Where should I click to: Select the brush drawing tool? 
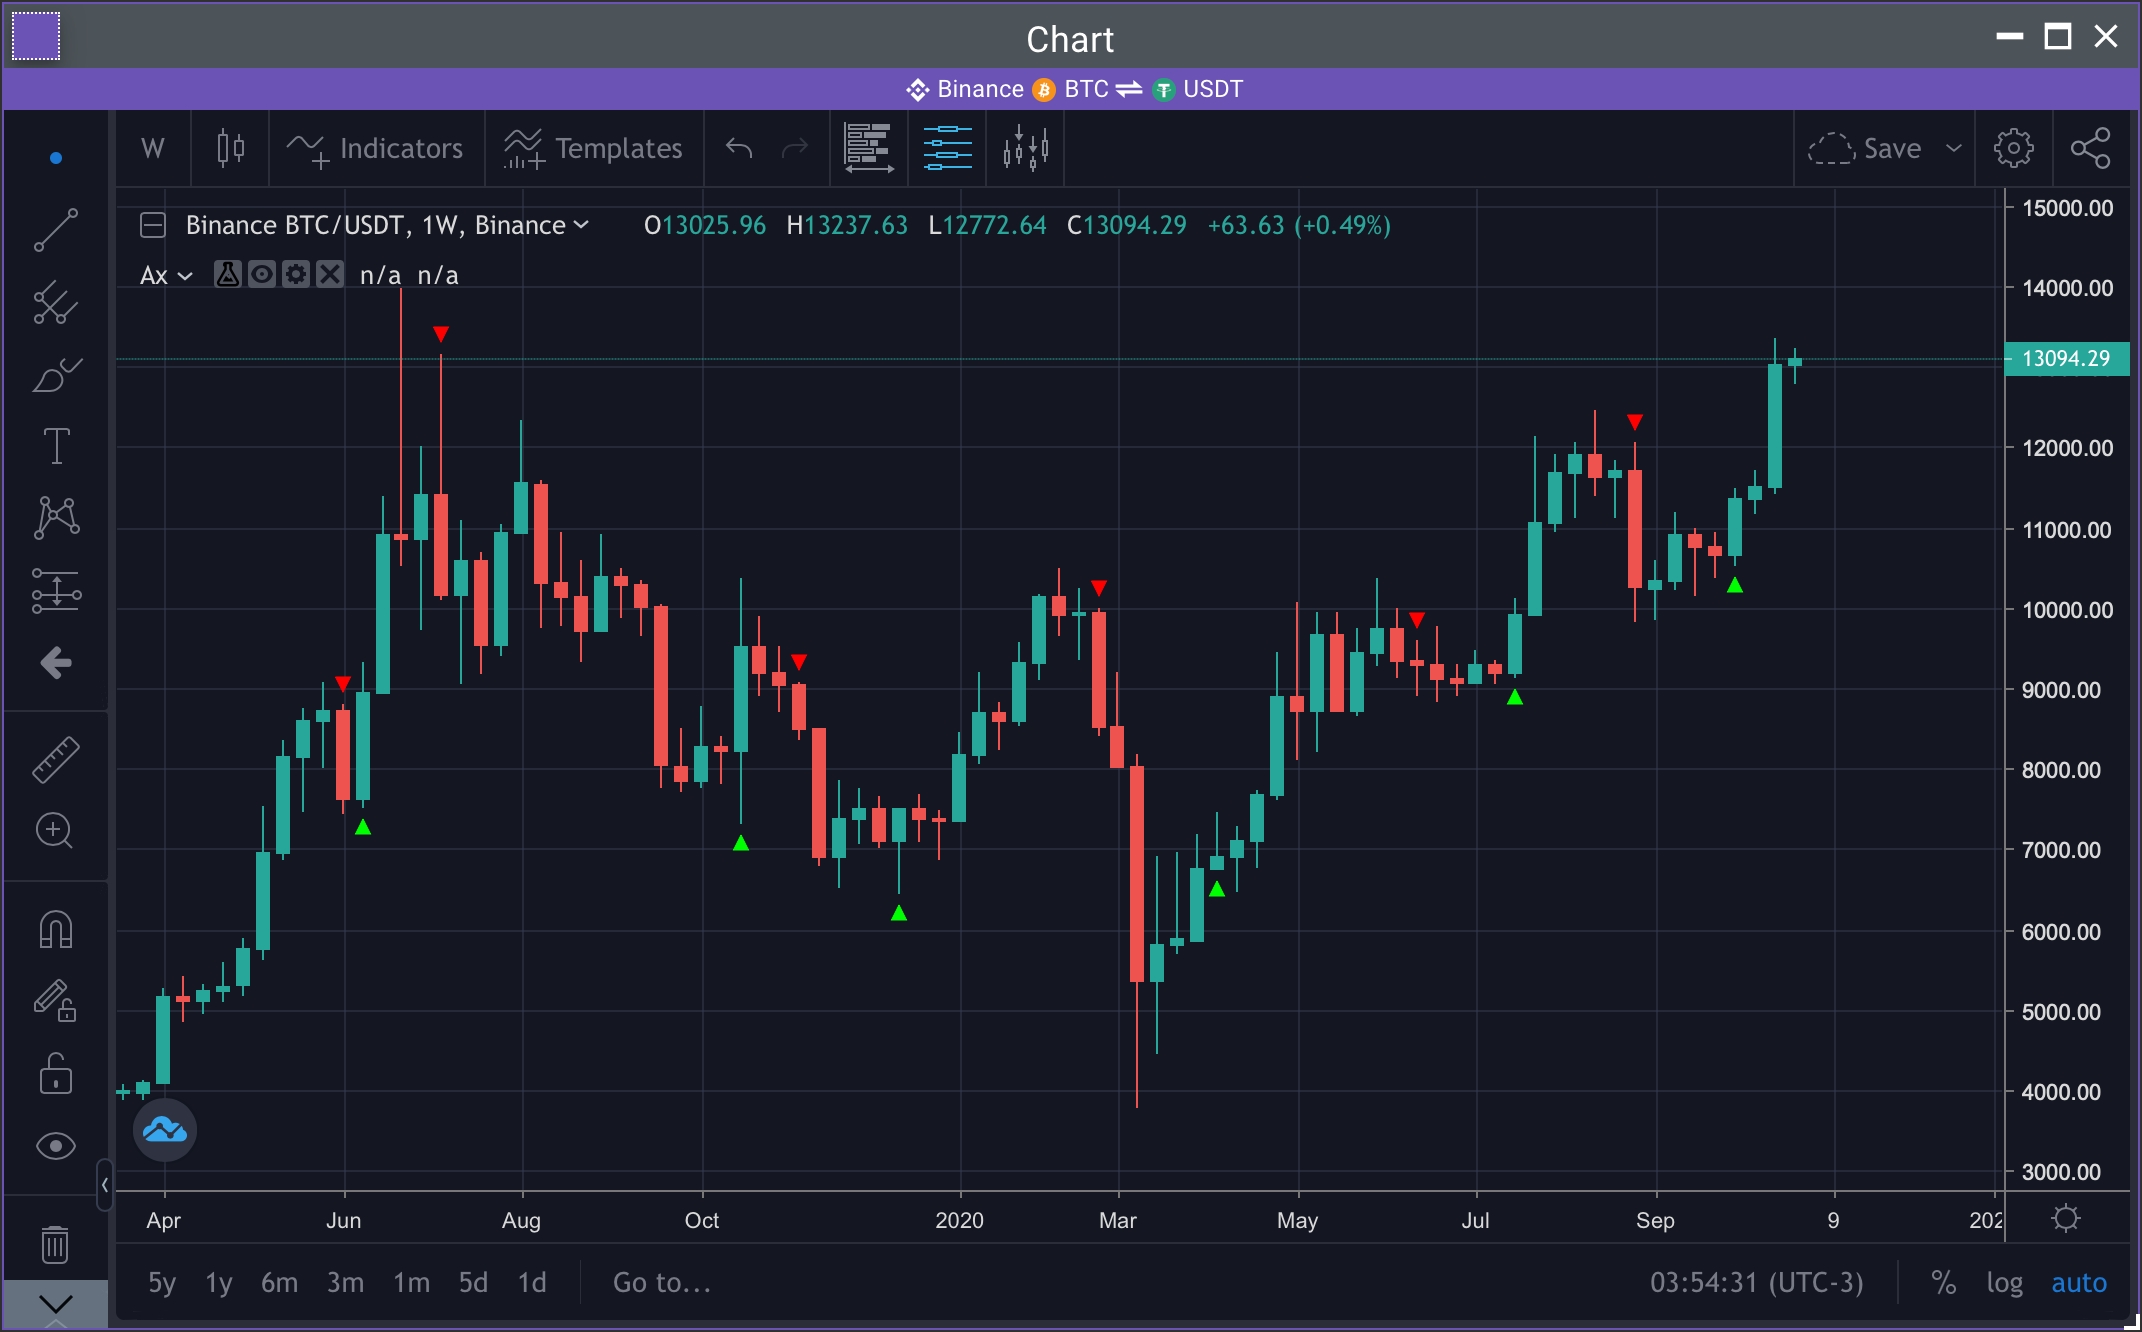(56, 375)
